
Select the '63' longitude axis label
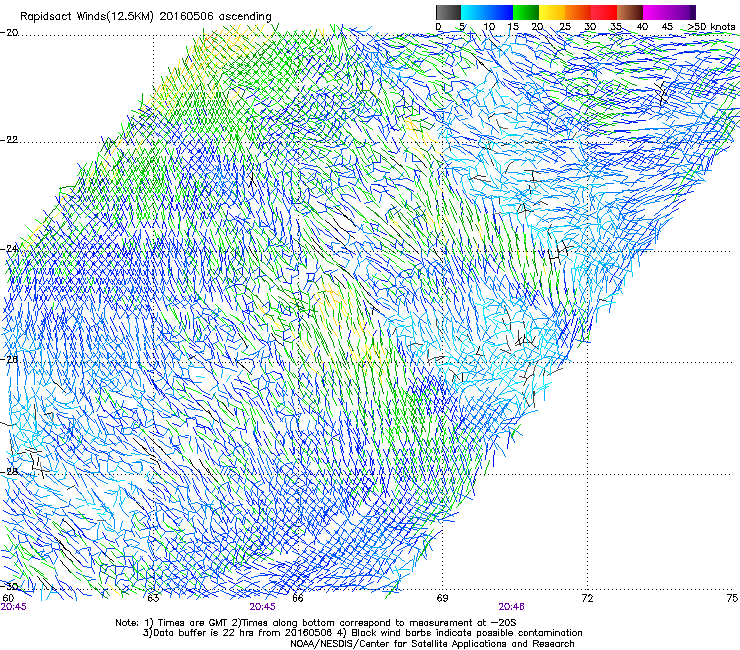153,598
